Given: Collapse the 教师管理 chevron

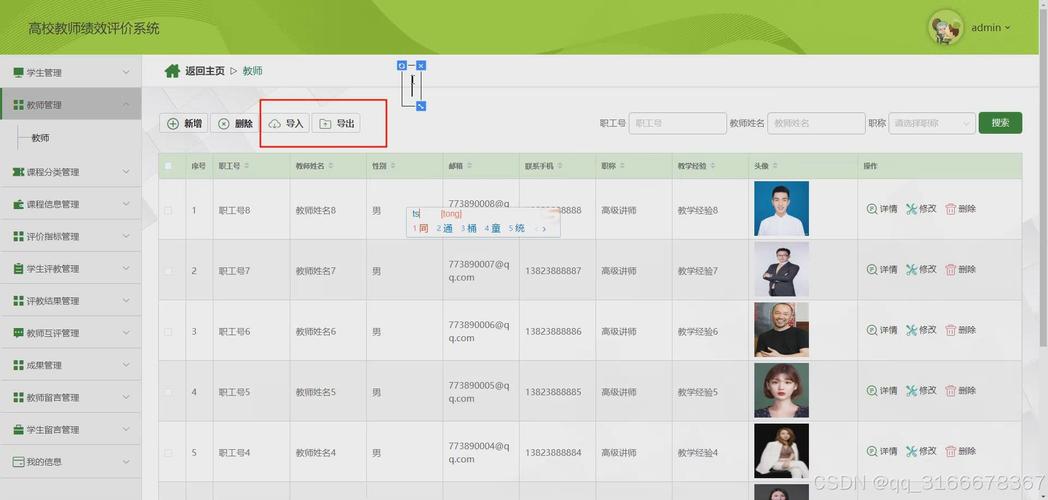Looking at the screenshot, I should 126,105.
